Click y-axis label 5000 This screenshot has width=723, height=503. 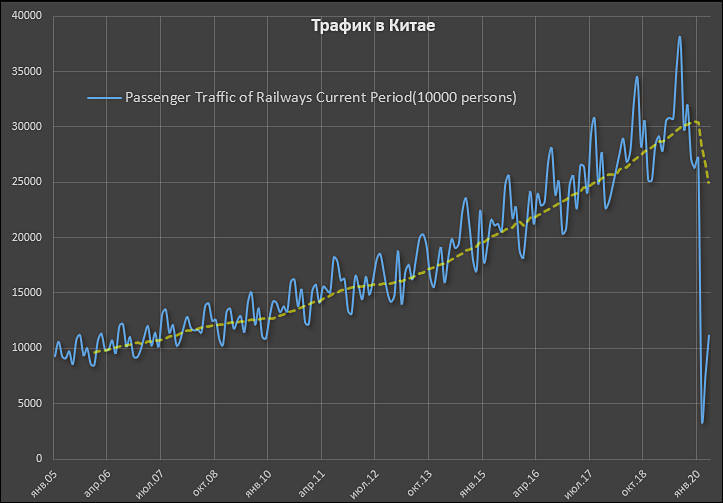click(x=29, y=403)
